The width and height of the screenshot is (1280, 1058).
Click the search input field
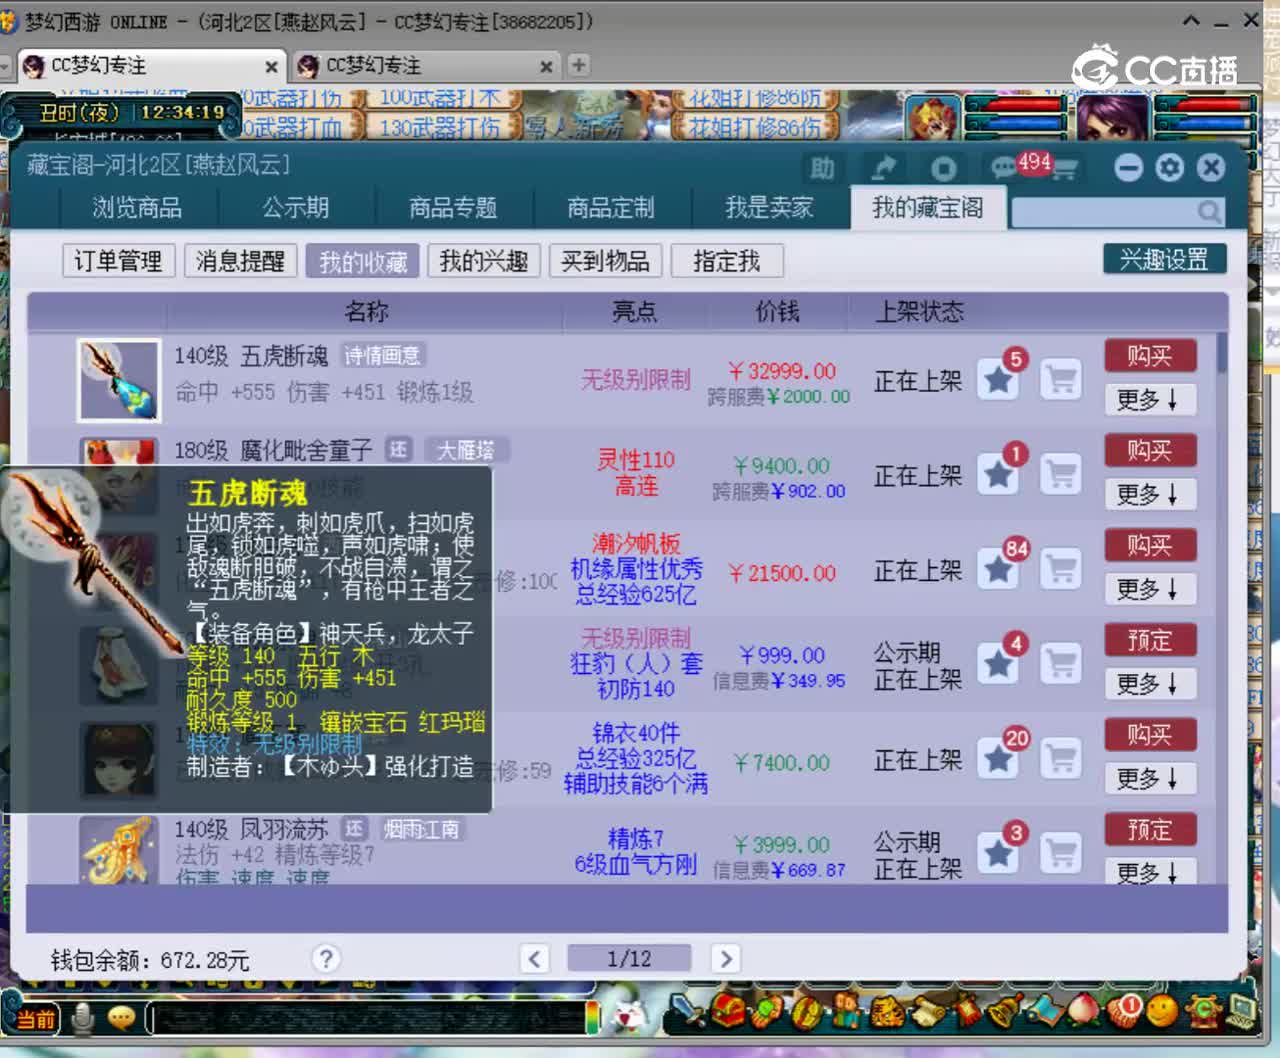click(1104, 211)
